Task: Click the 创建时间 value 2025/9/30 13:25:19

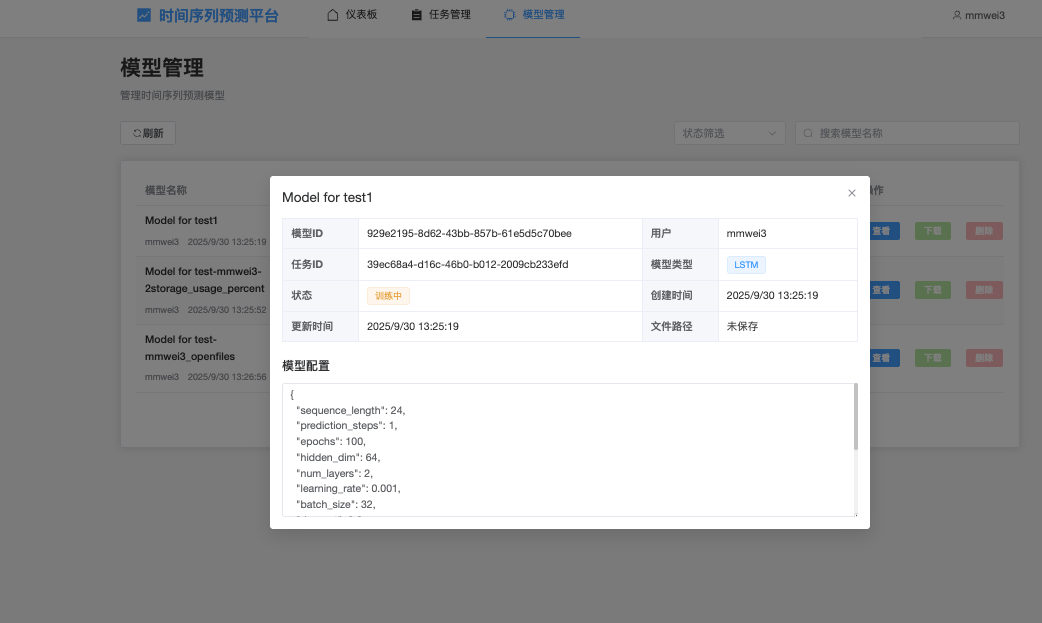Action: [772, 295]
